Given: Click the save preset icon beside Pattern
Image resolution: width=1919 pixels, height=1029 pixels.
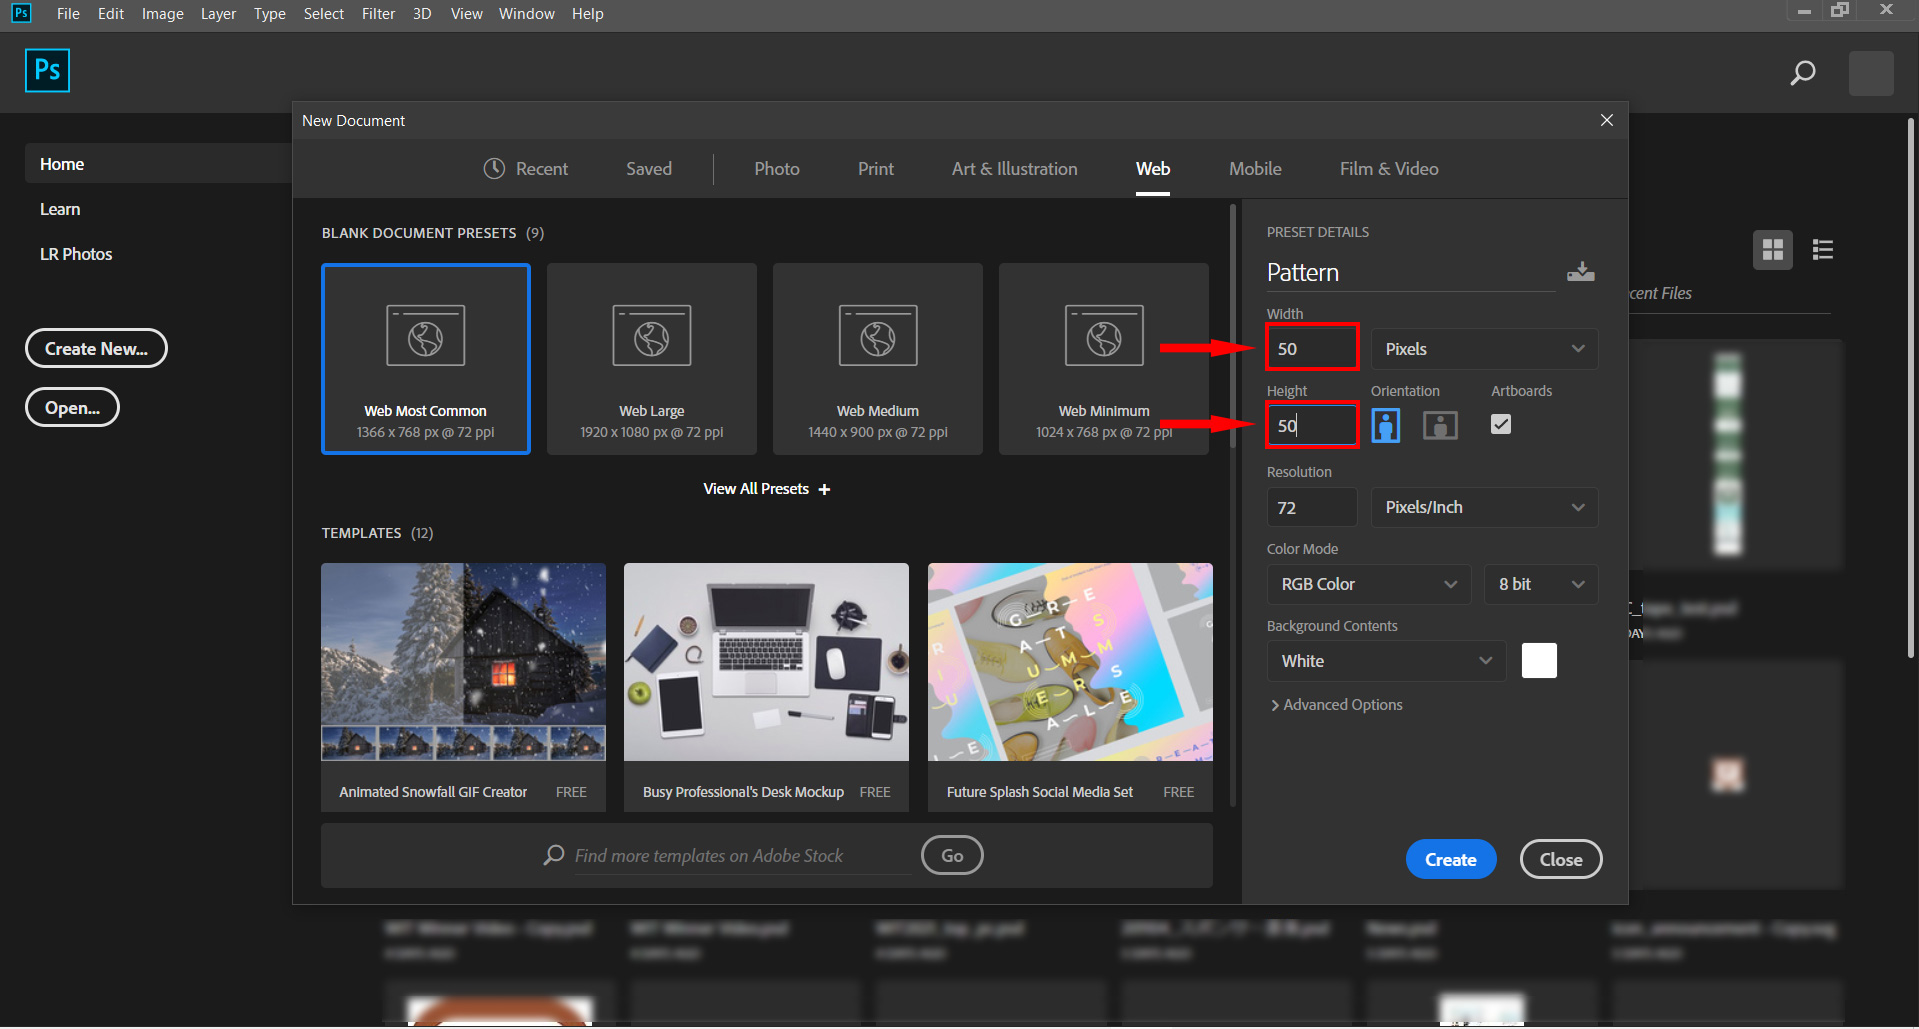Looking at the screenshot, I should [1580, 272].
